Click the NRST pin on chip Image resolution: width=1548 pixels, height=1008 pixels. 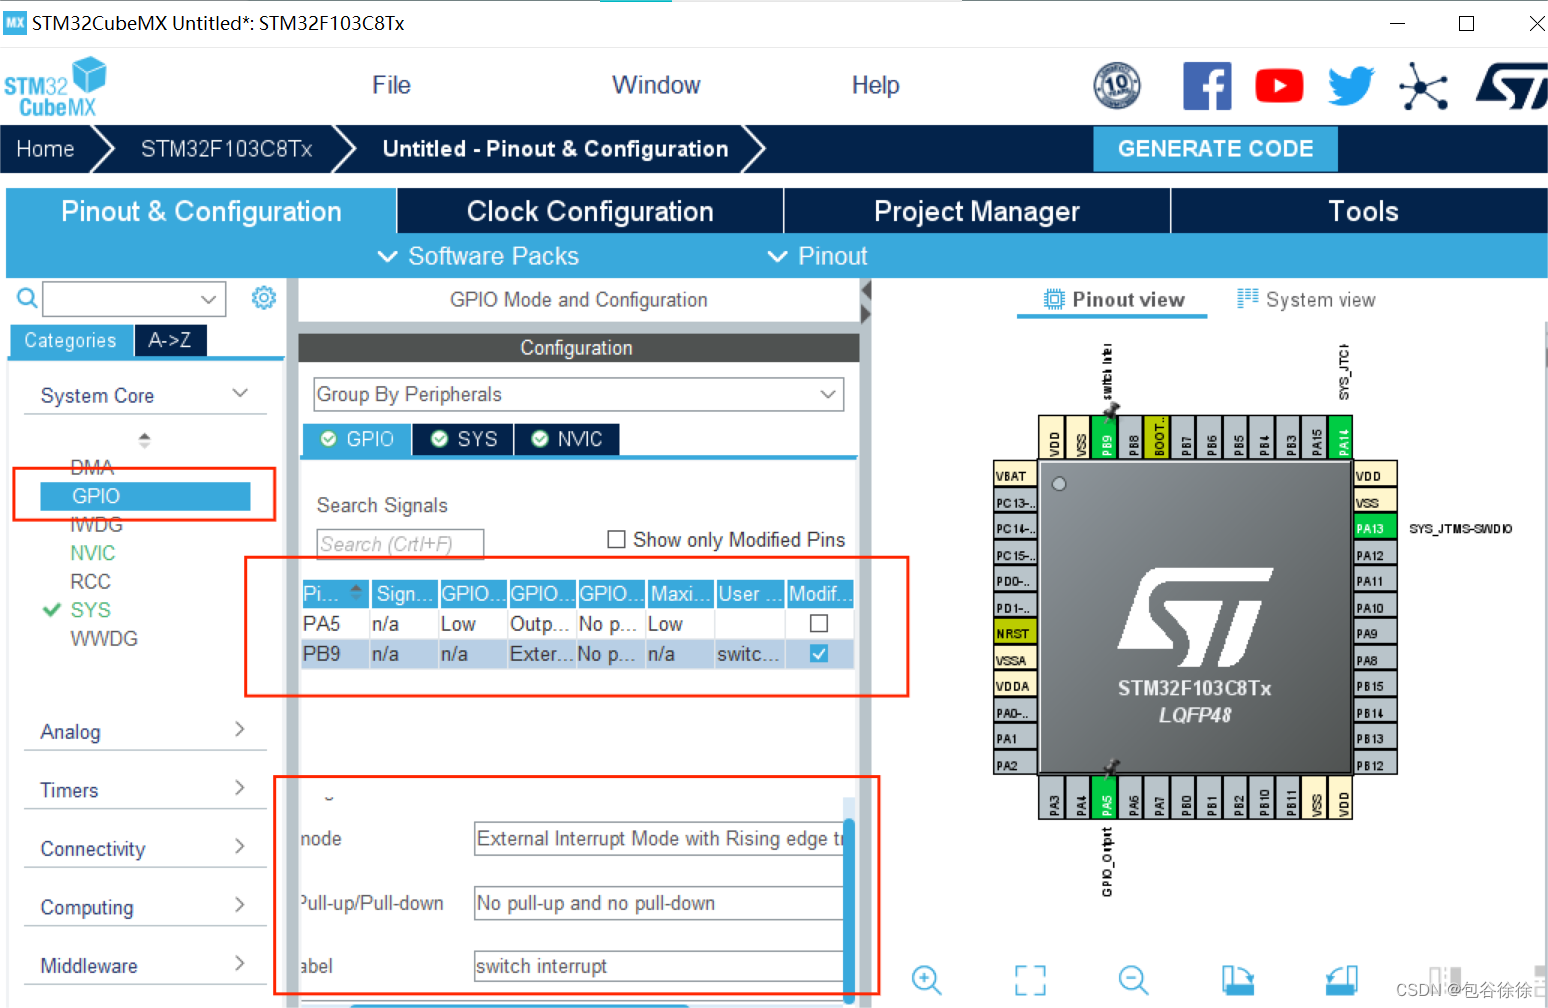click(1015, 633)
